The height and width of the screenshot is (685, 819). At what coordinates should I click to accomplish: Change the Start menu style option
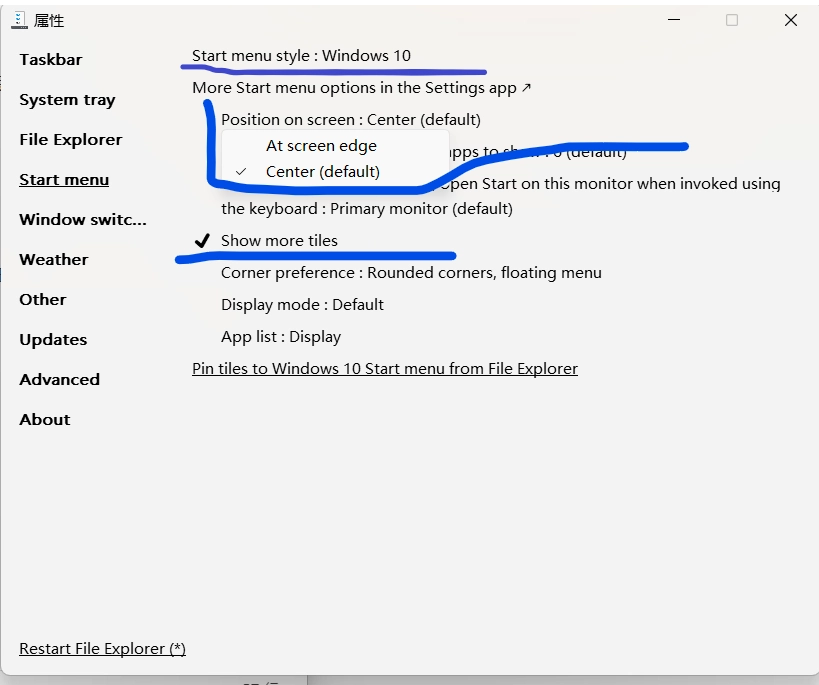point(301,56)
